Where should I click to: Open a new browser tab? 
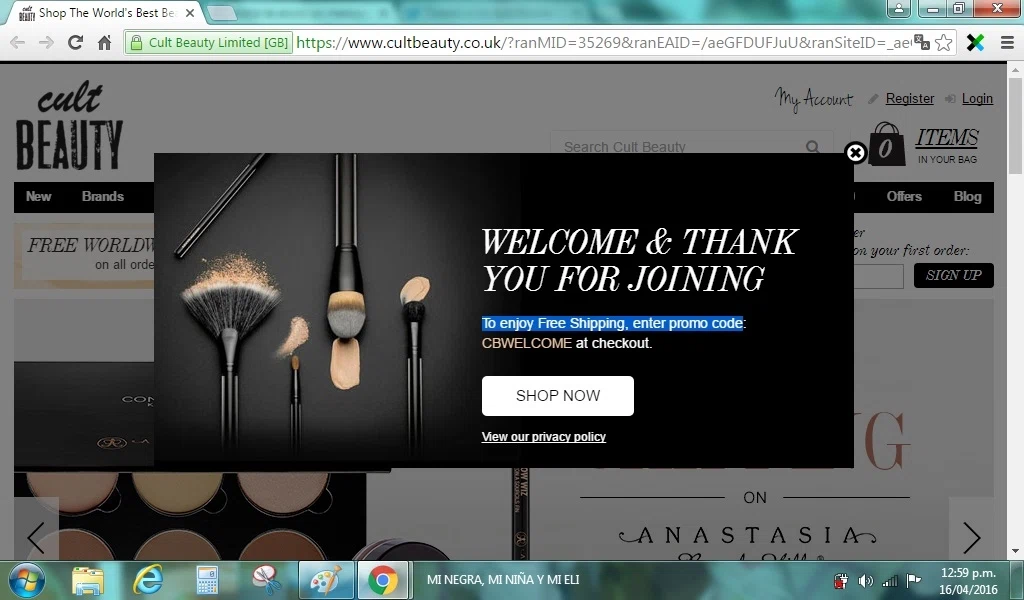click(222, 12)
